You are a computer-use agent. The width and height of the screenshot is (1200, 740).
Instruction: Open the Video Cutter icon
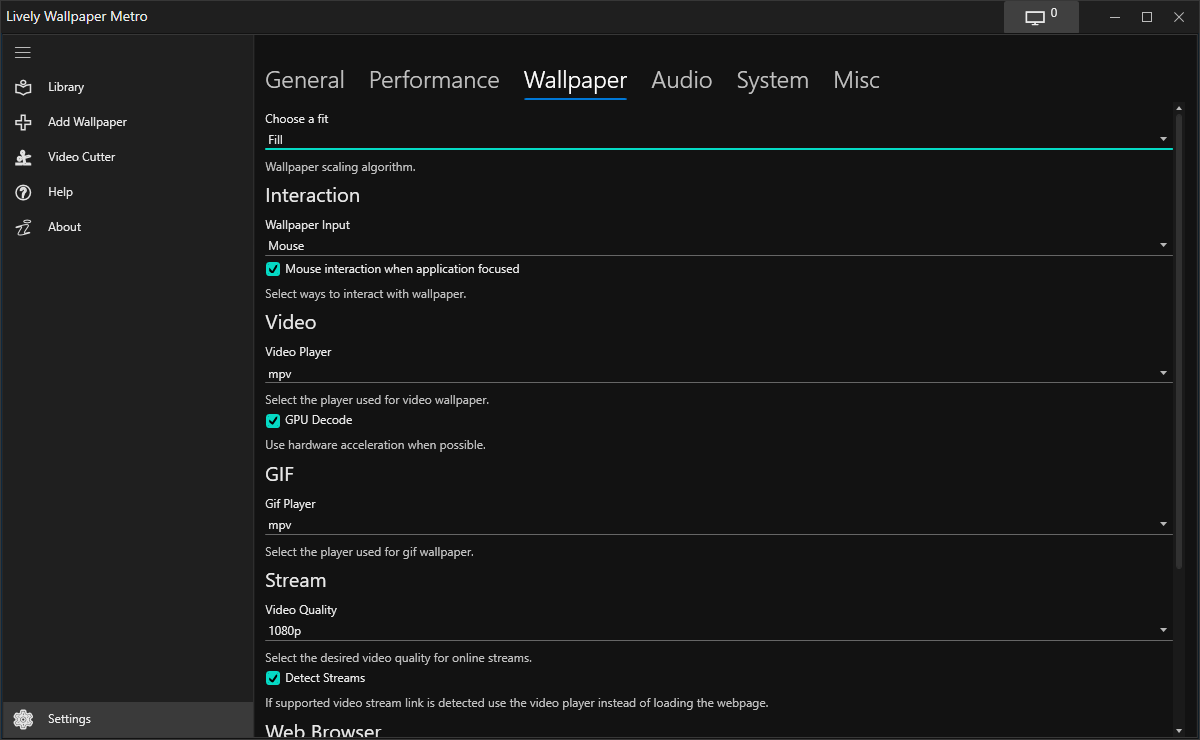pos(24,157)
